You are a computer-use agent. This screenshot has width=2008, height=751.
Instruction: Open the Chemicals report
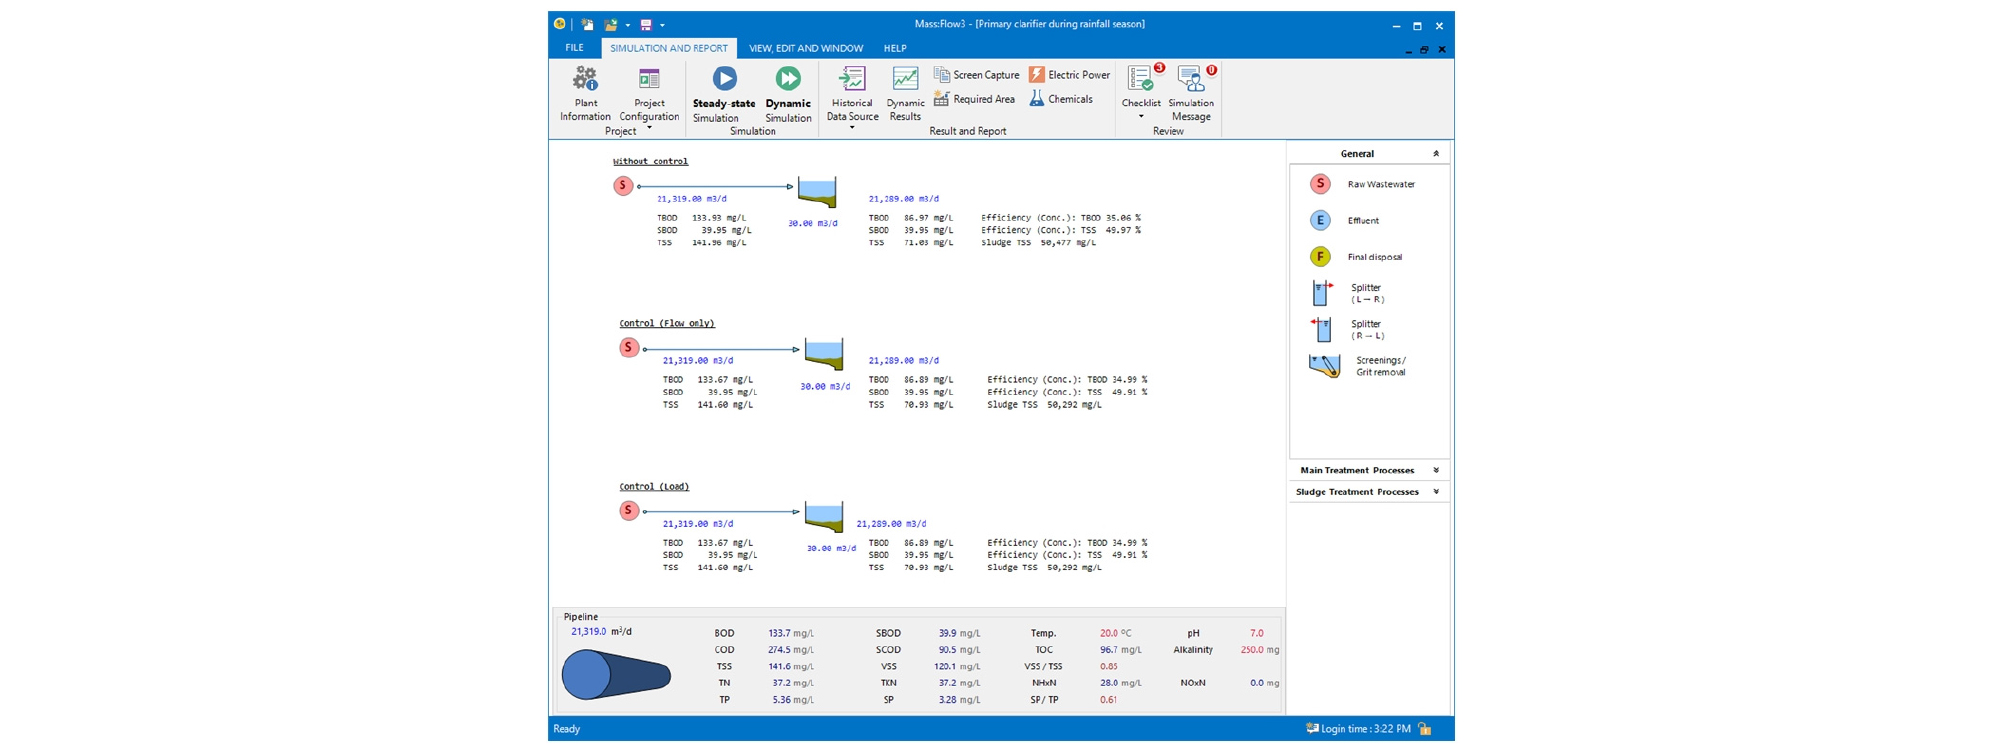tap(1061, 99)
